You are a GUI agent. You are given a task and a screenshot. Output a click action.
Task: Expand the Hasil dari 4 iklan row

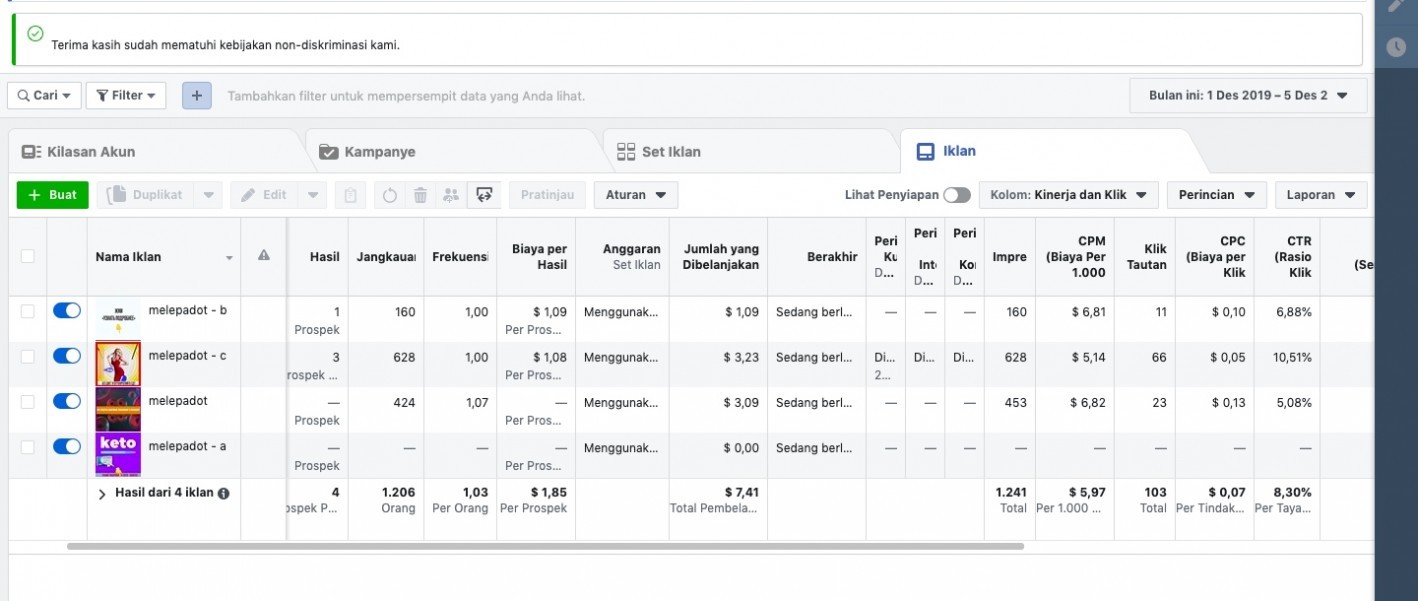(102, 493)
